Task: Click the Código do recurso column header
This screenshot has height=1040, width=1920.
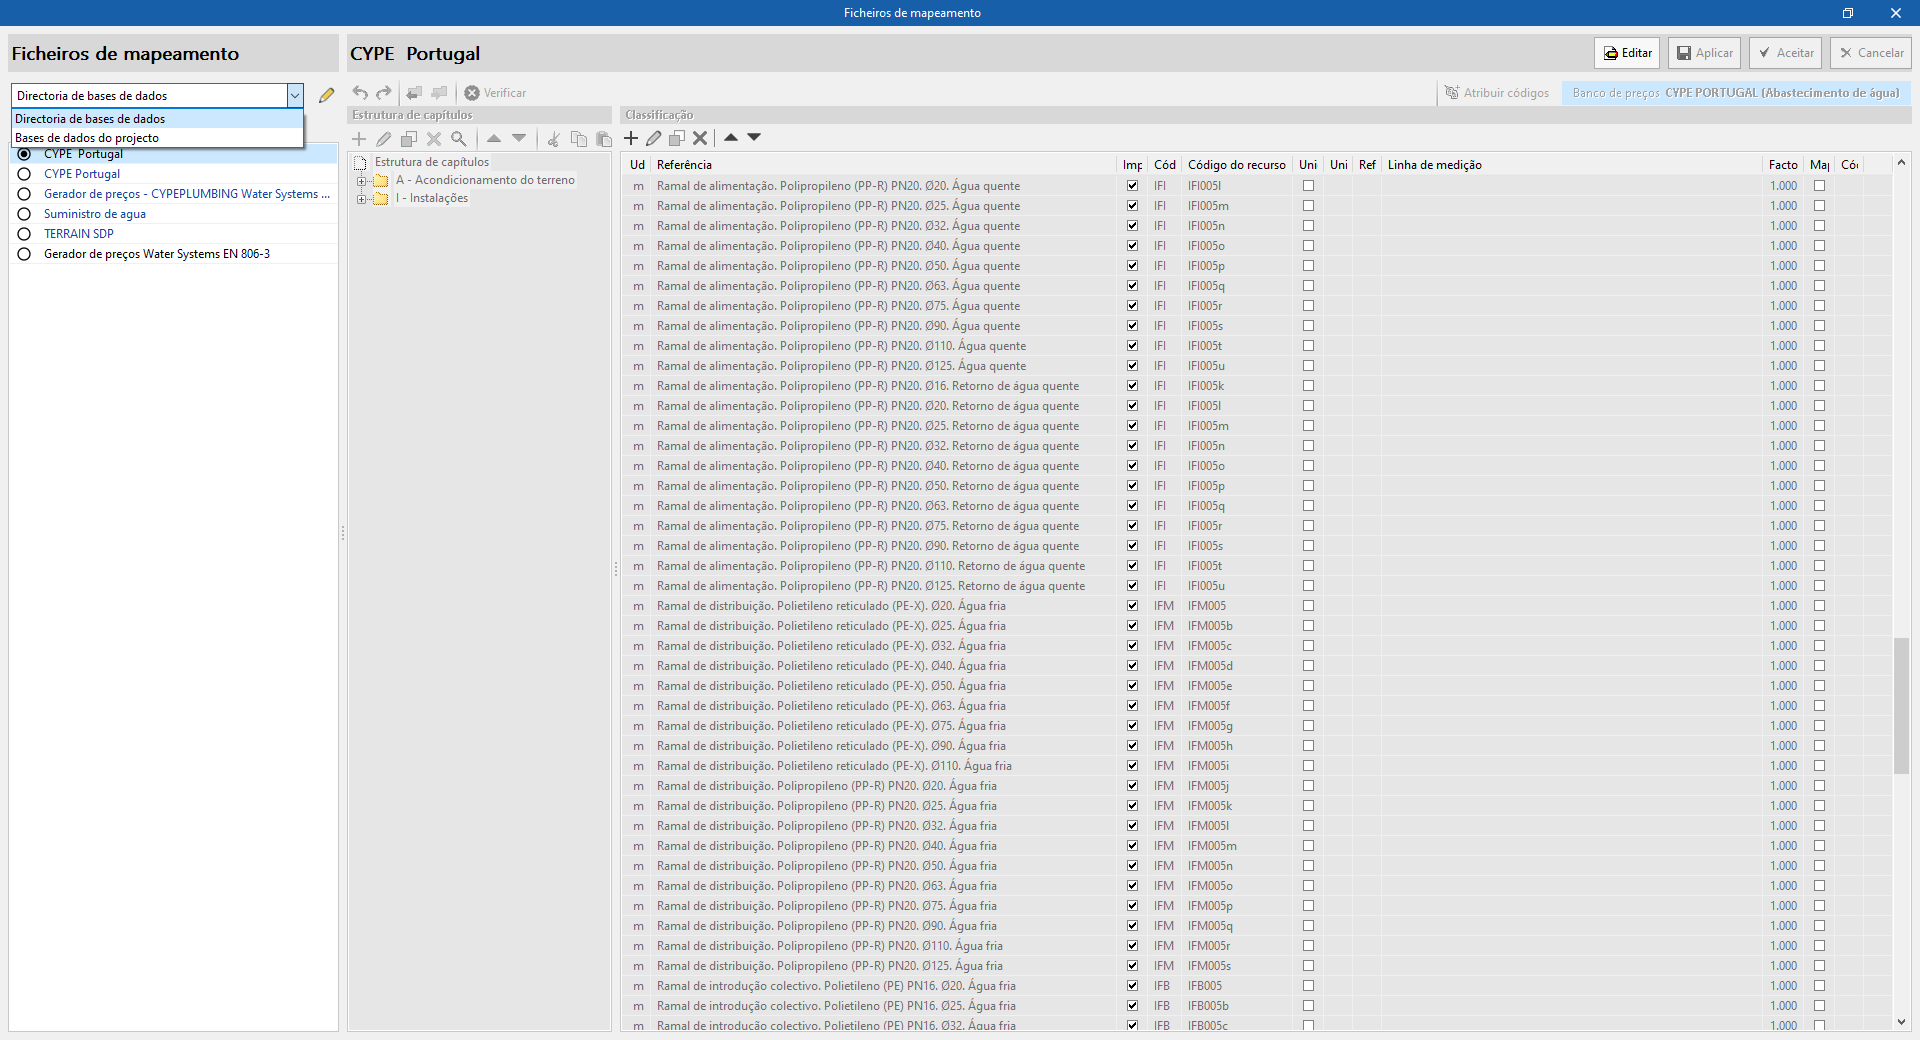Action: tap(1237, 165)
